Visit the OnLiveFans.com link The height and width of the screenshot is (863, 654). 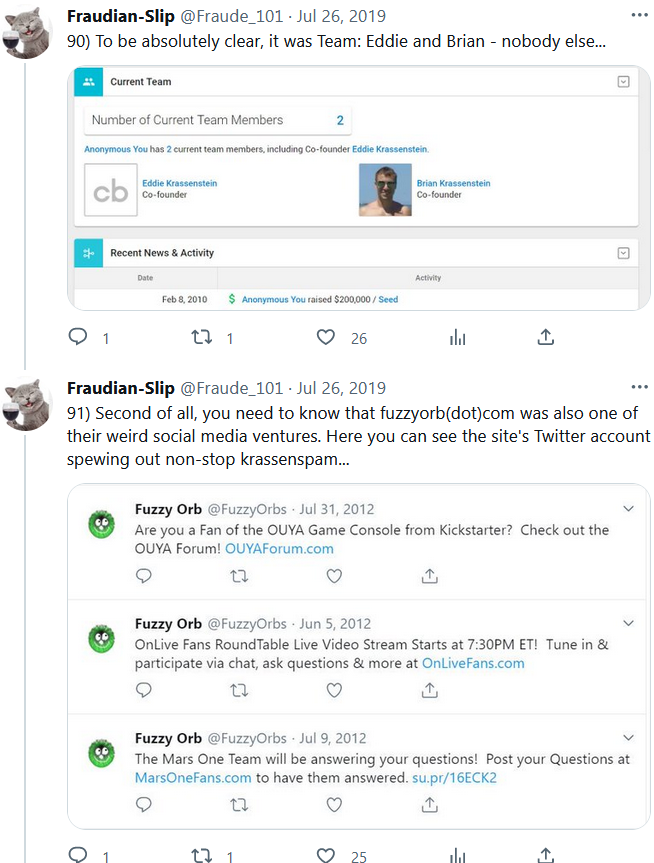point(473,662)
